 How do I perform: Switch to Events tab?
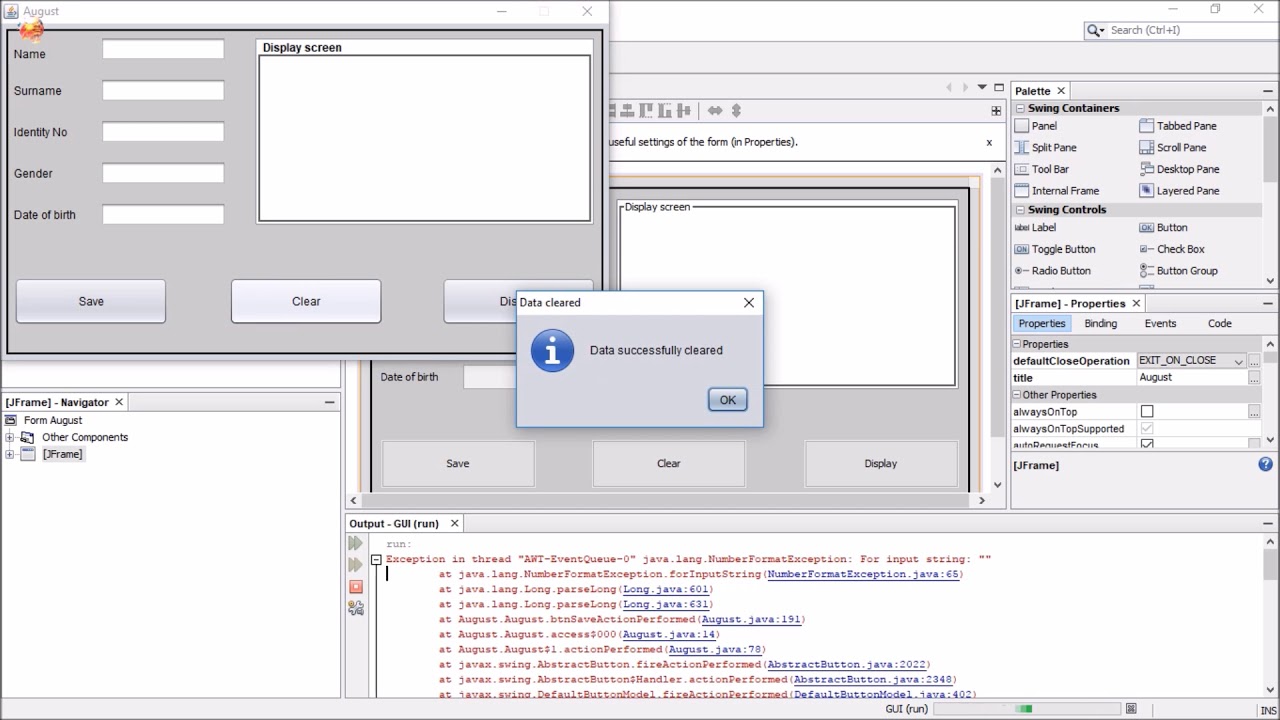point(1160,324)
